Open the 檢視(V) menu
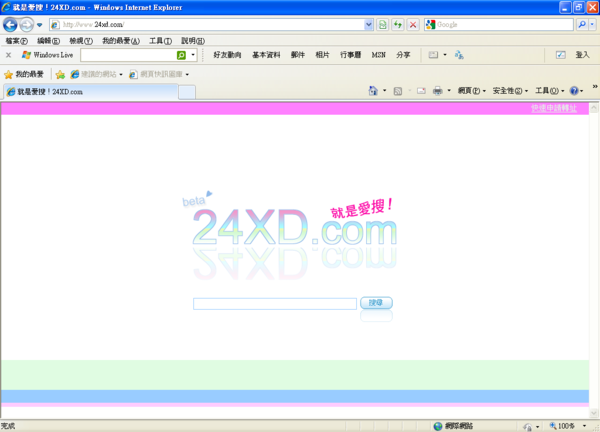This screenshot has width=600, height=432. pos(81,41)
